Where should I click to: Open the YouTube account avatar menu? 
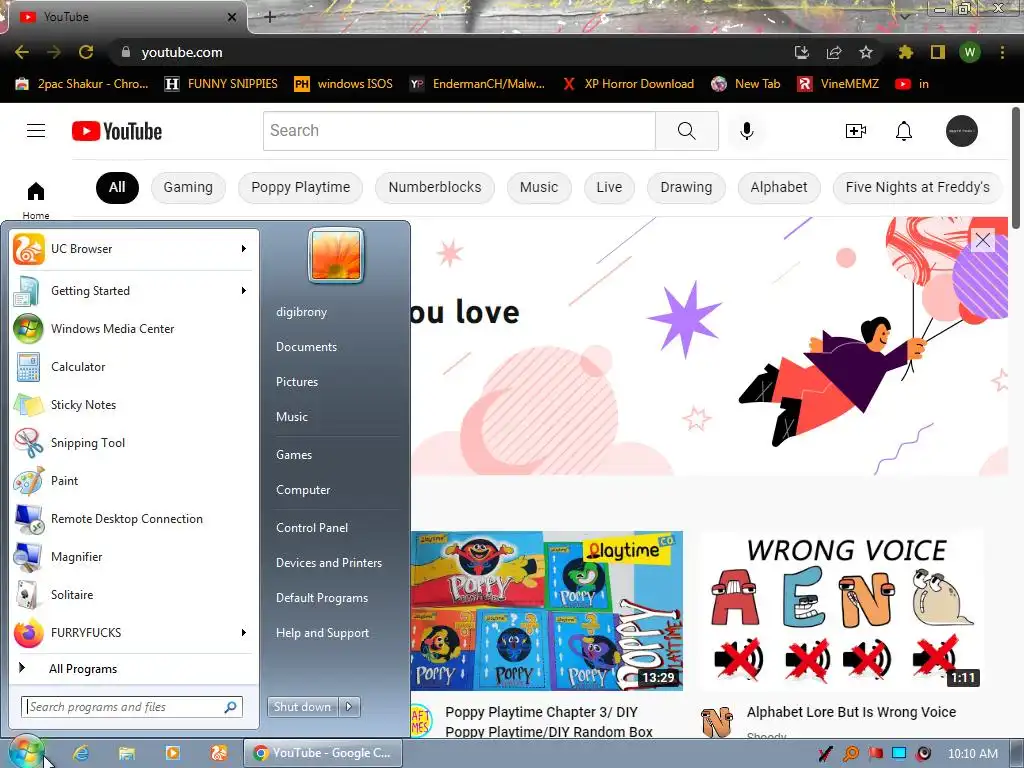tap(962, 131)
